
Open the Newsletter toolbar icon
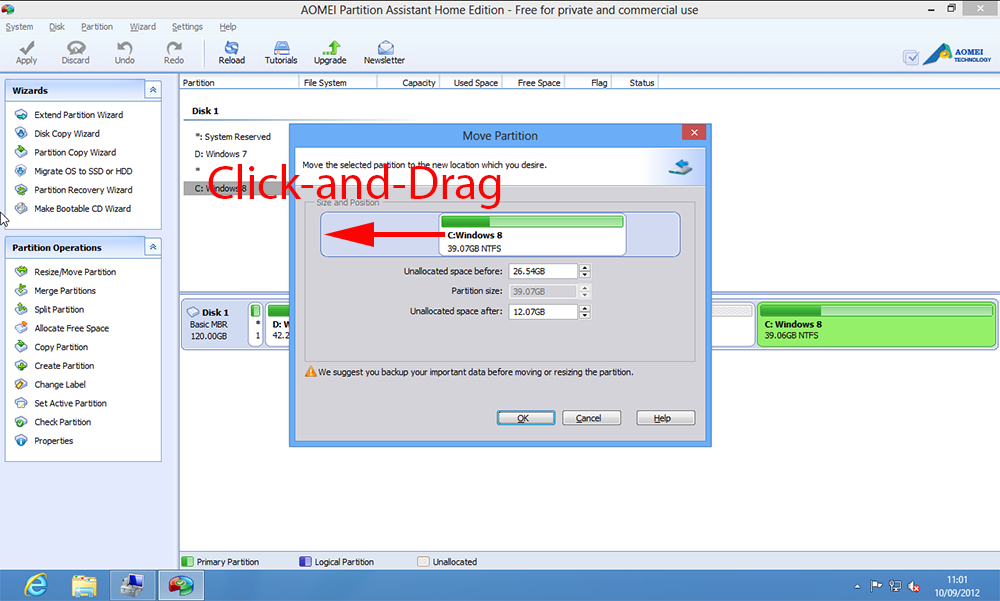[x=384, y=52]
